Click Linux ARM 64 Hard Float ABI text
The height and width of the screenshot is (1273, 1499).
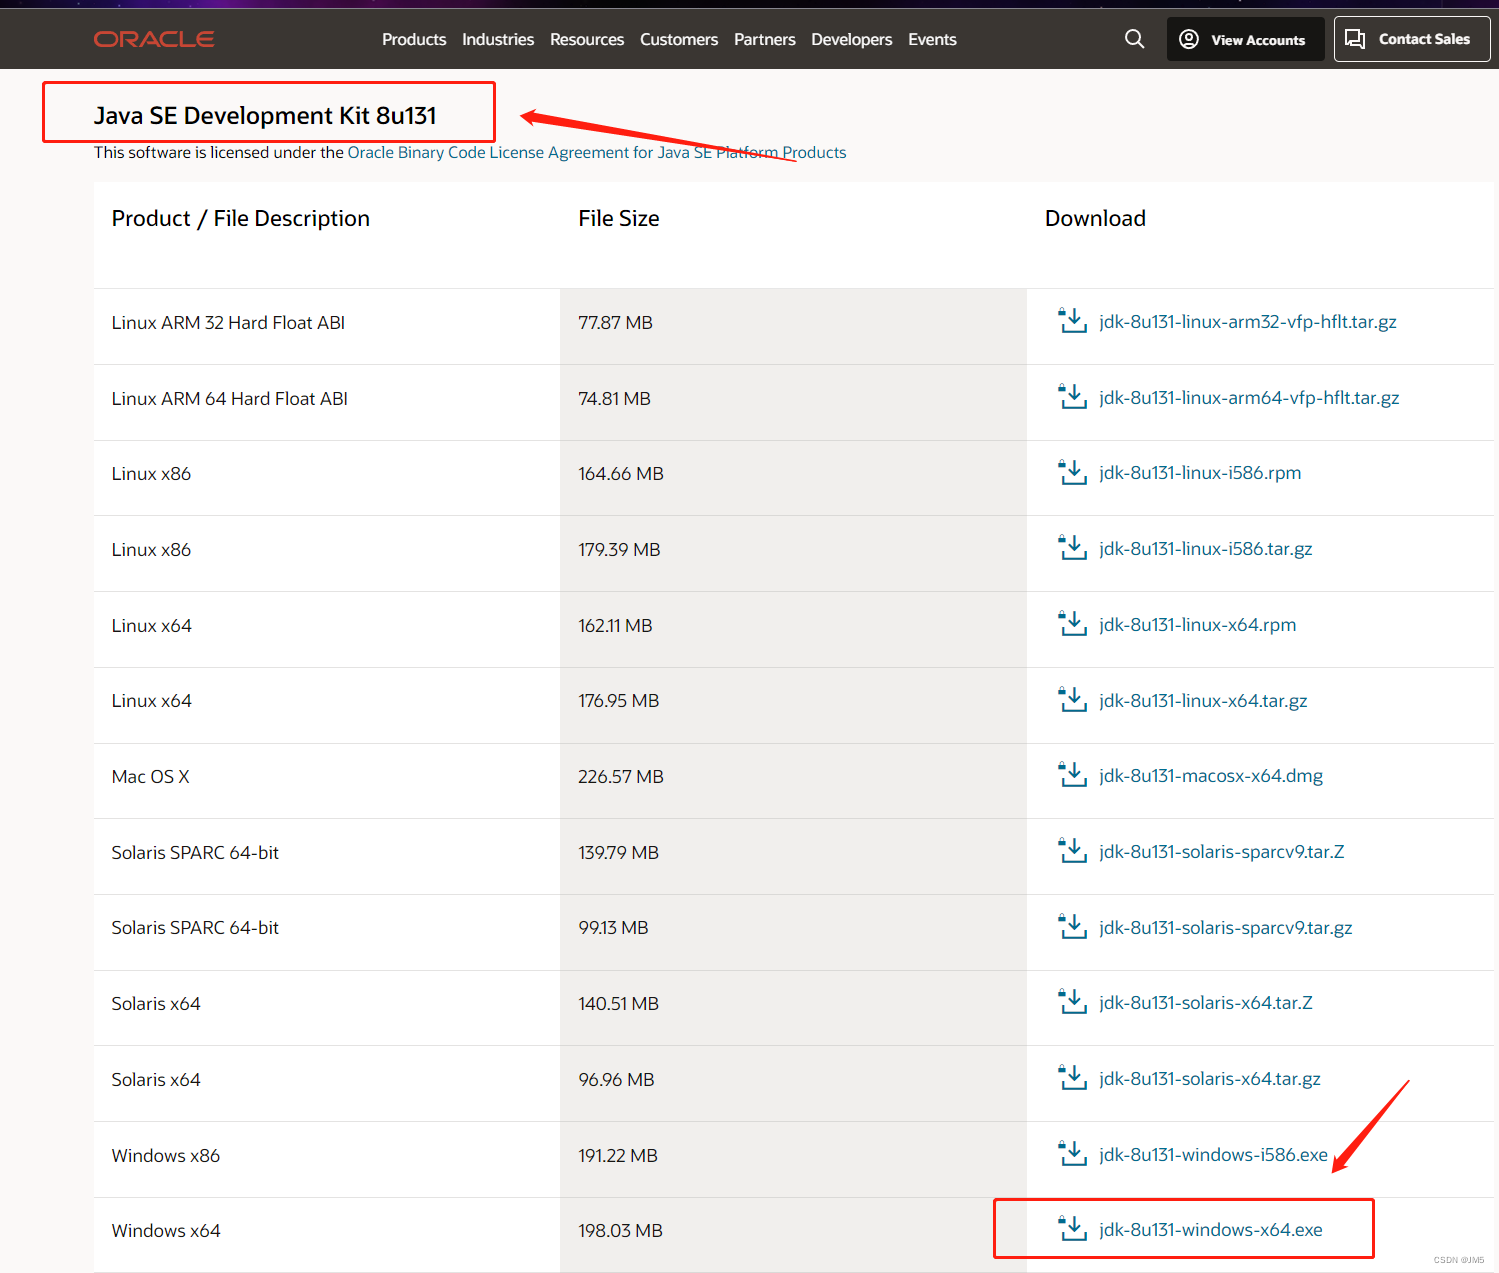tap(230, 399)
